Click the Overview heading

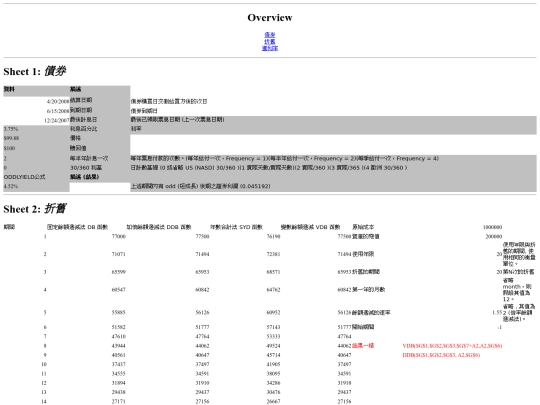[270, 18]
